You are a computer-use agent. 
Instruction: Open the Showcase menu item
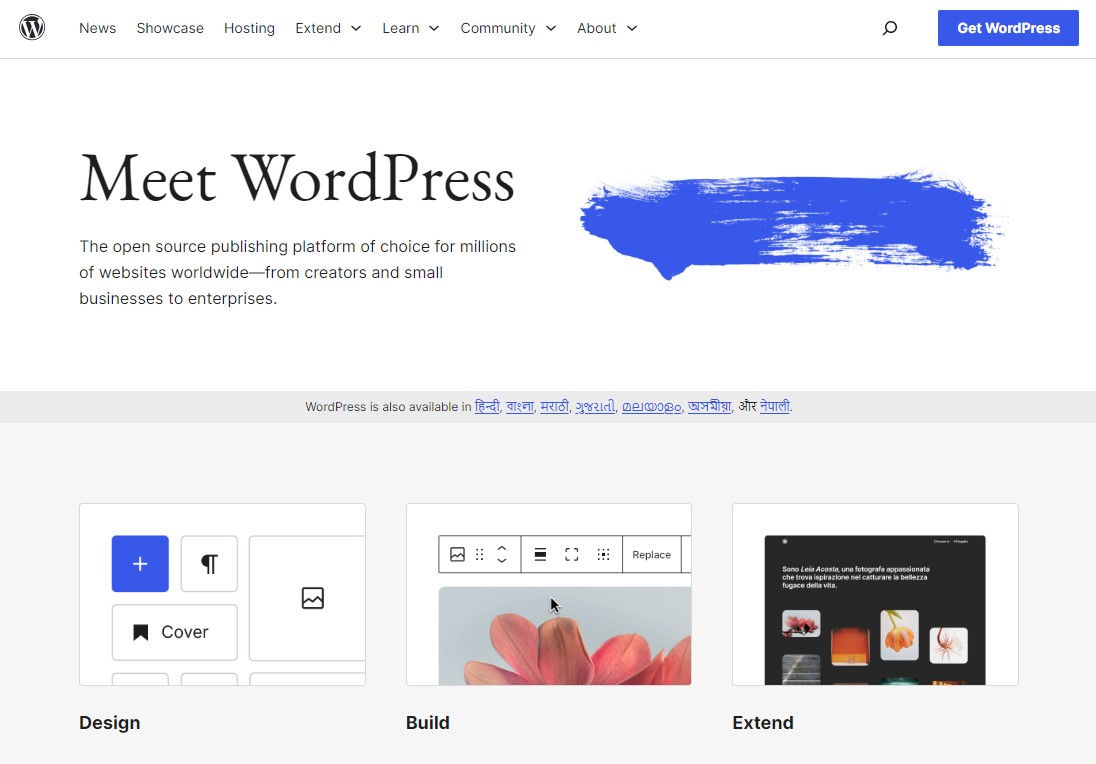tap(170, 28)
